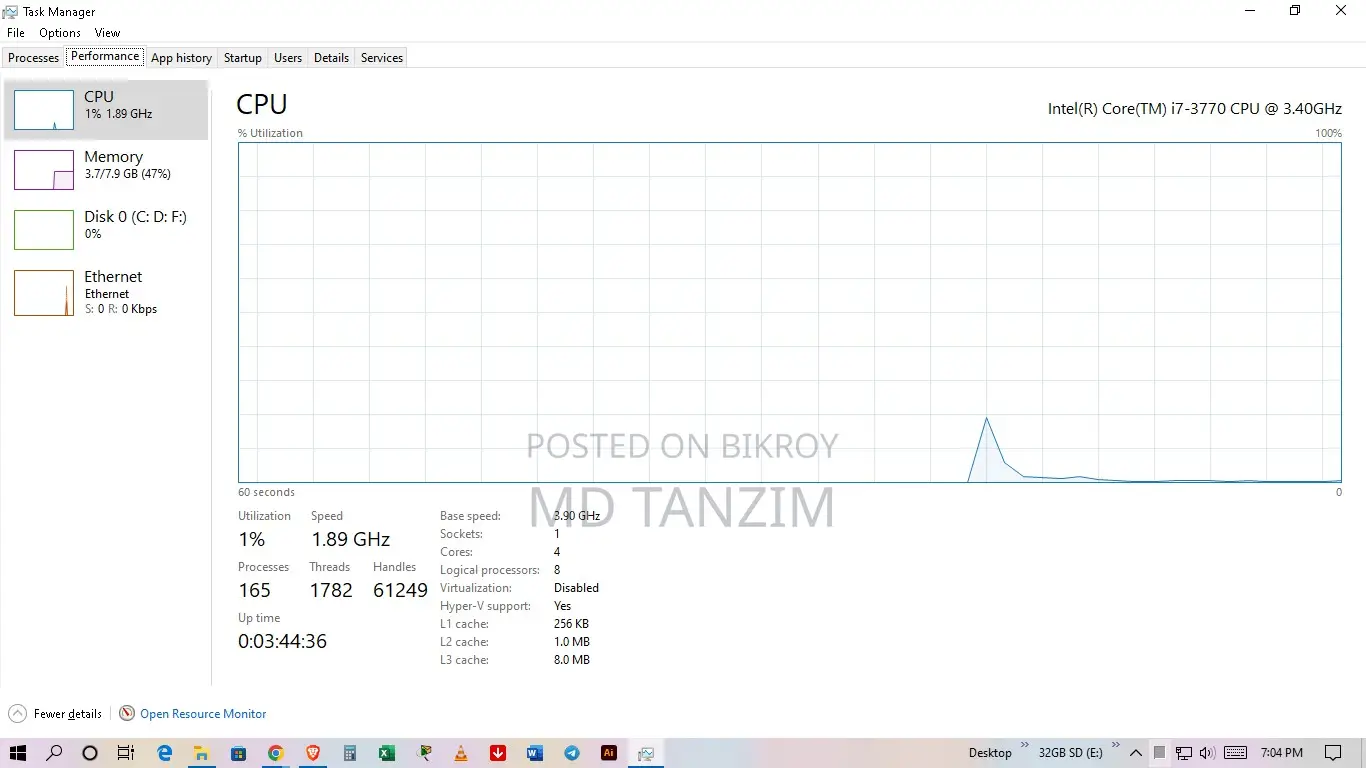
Task: Open Microsoft Store from taskbar
Action: coord(238,753)
